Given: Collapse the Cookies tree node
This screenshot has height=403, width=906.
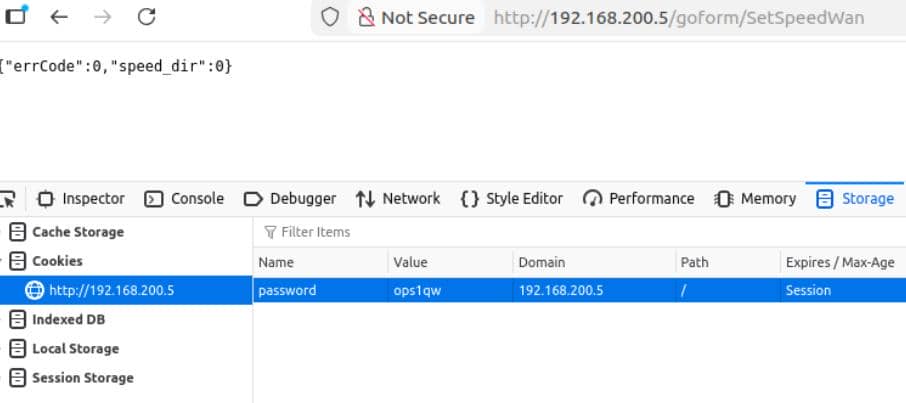Looking at the screenshot, I should tap(4, 261).
